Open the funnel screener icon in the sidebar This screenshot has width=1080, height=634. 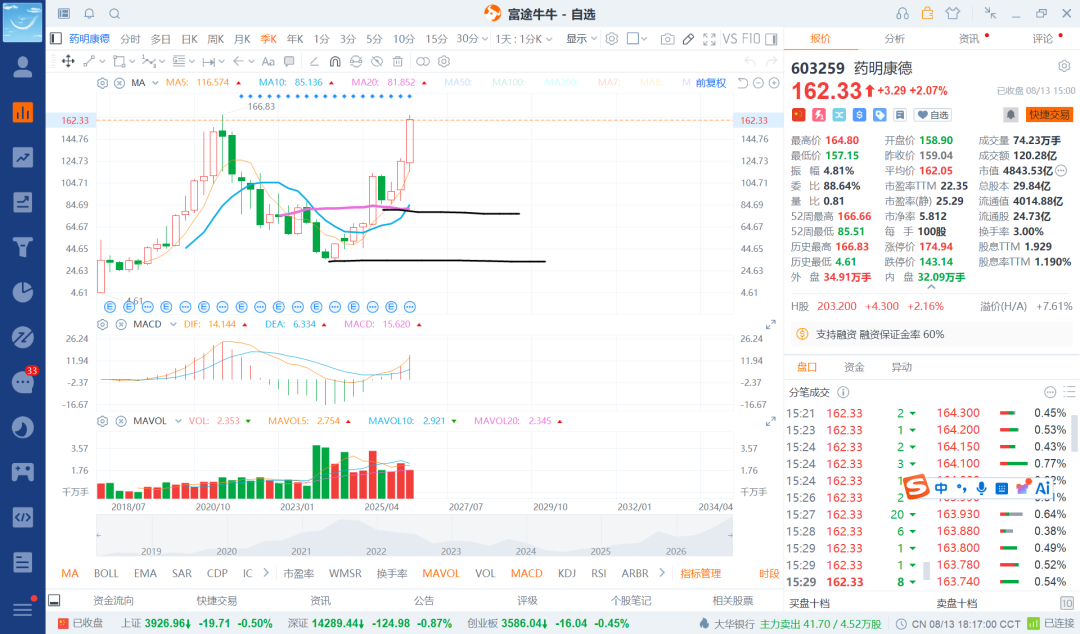23,247
